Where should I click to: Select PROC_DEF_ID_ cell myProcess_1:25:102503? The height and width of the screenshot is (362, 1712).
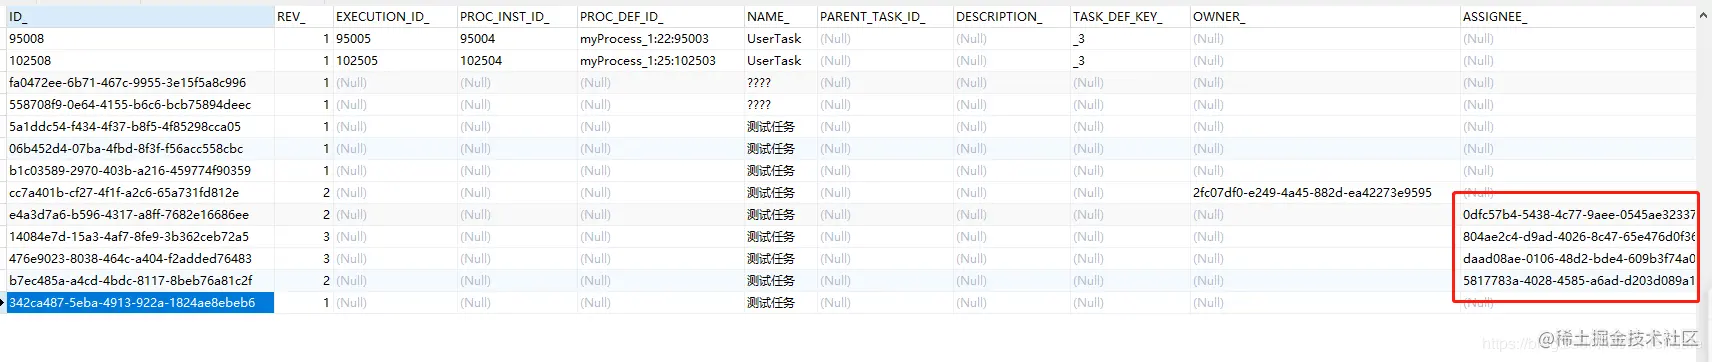(661, 61)
